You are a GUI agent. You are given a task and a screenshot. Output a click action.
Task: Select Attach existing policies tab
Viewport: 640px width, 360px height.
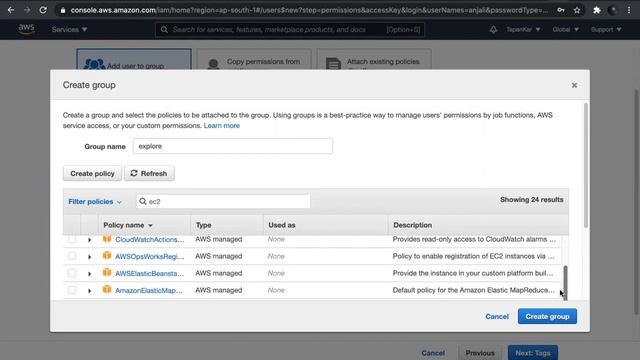point(374,60)
